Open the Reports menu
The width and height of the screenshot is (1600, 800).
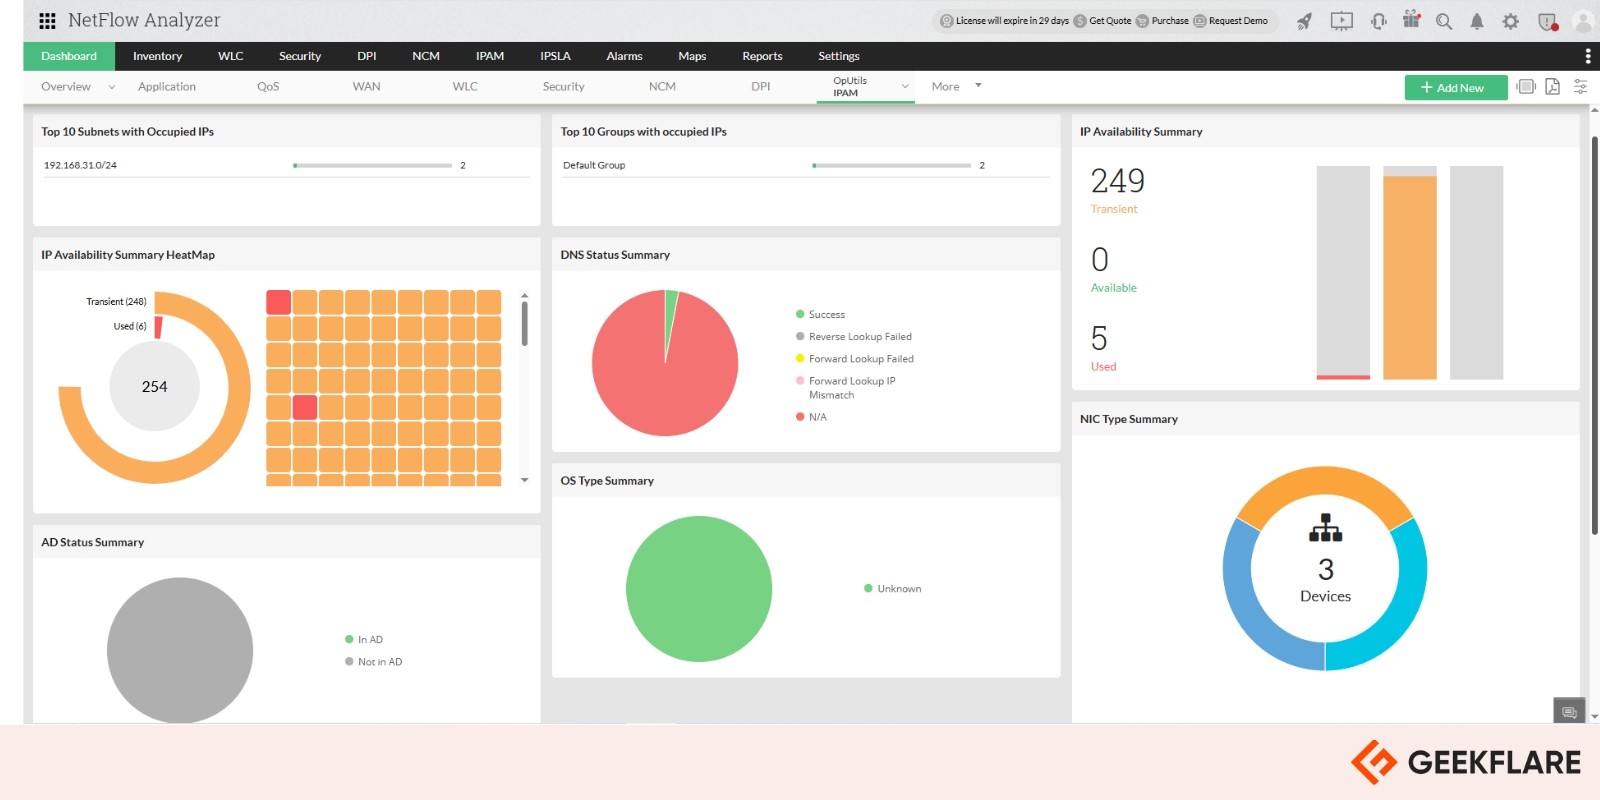762,56
